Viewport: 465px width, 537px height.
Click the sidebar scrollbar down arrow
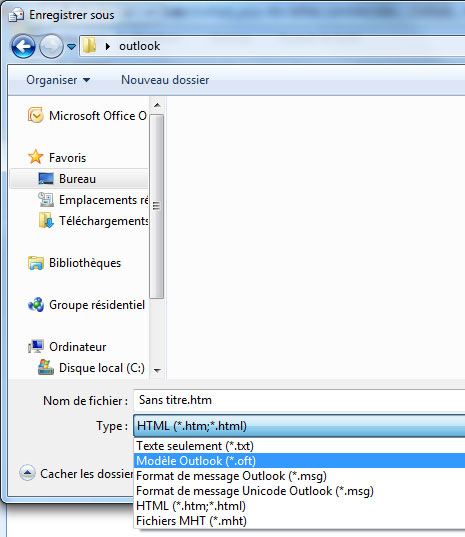[x=157, y=371]
